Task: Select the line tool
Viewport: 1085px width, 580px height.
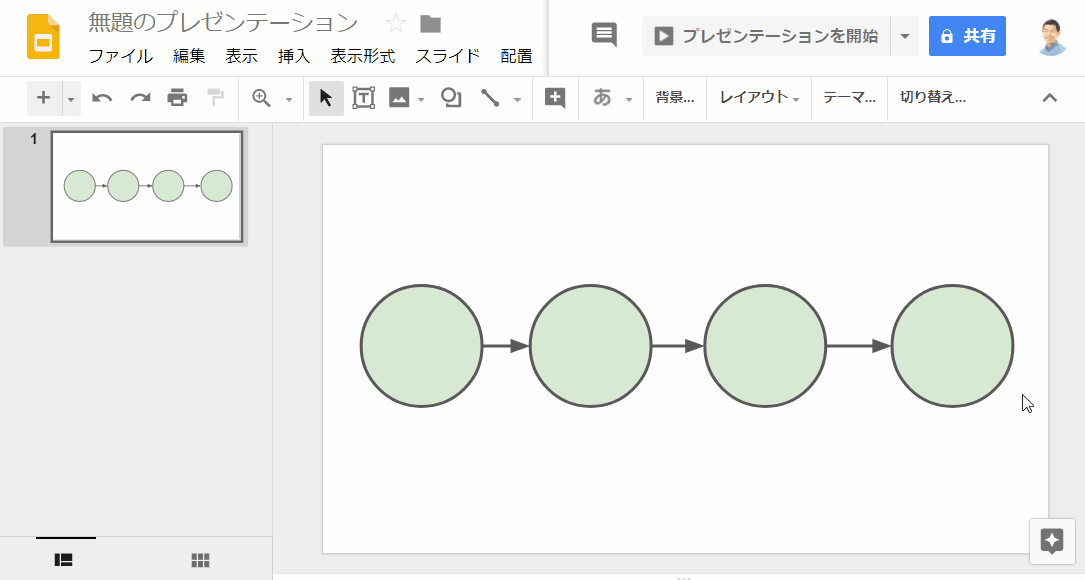Action: (x=491, y=98)
